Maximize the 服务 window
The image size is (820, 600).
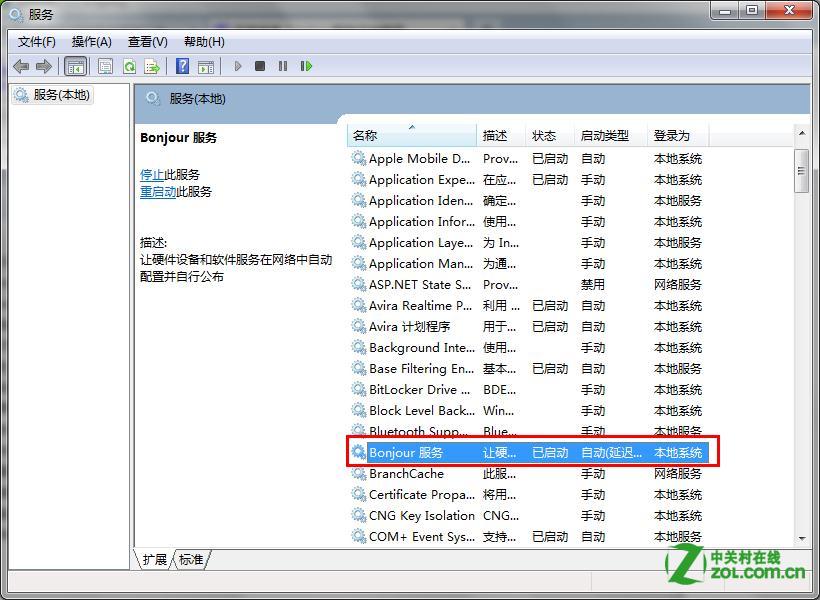coord(752,10)
